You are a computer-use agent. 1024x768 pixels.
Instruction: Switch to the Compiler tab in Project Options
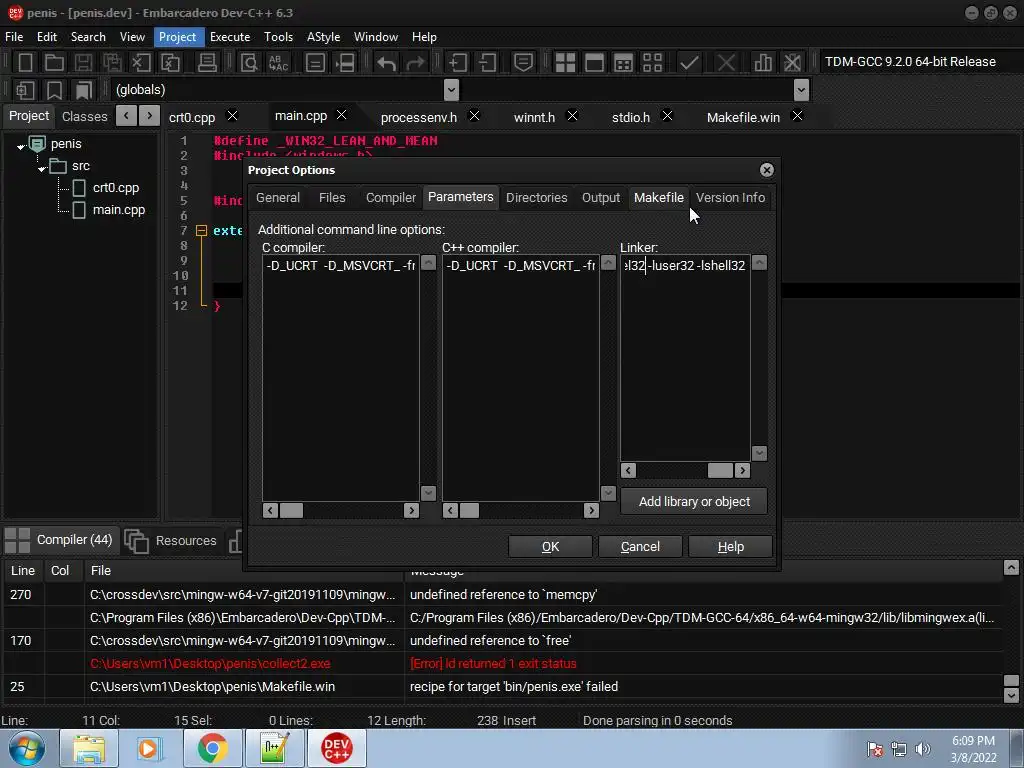click(x=391, y=198)
